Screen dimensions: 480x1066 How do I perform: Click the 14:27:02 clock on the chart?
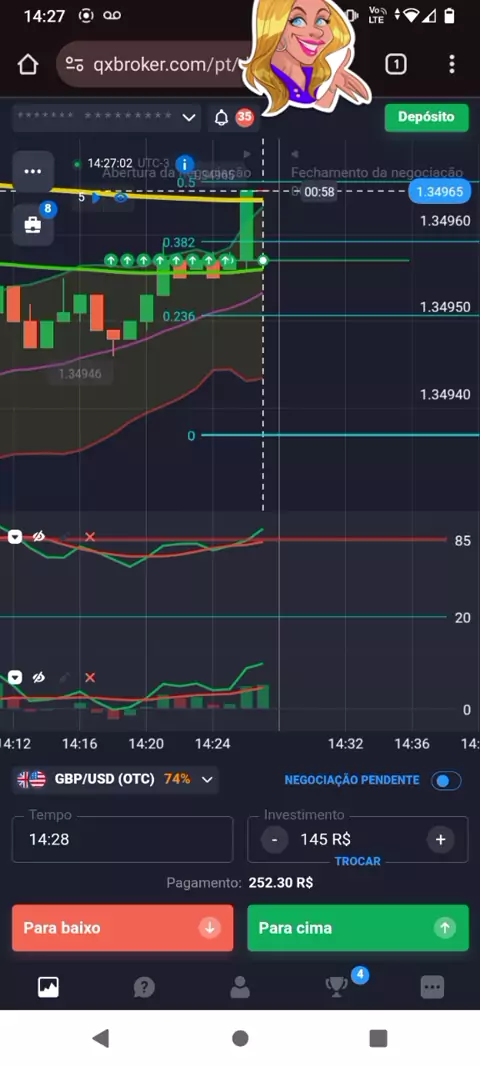(x=110, y=164)
